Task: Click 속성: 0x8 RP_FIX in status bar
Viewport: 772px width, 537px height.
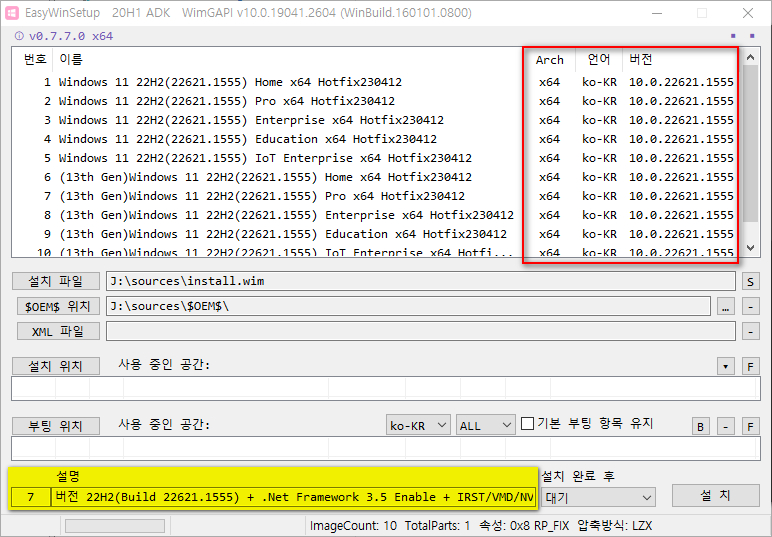Action: [x=524, y=526]
